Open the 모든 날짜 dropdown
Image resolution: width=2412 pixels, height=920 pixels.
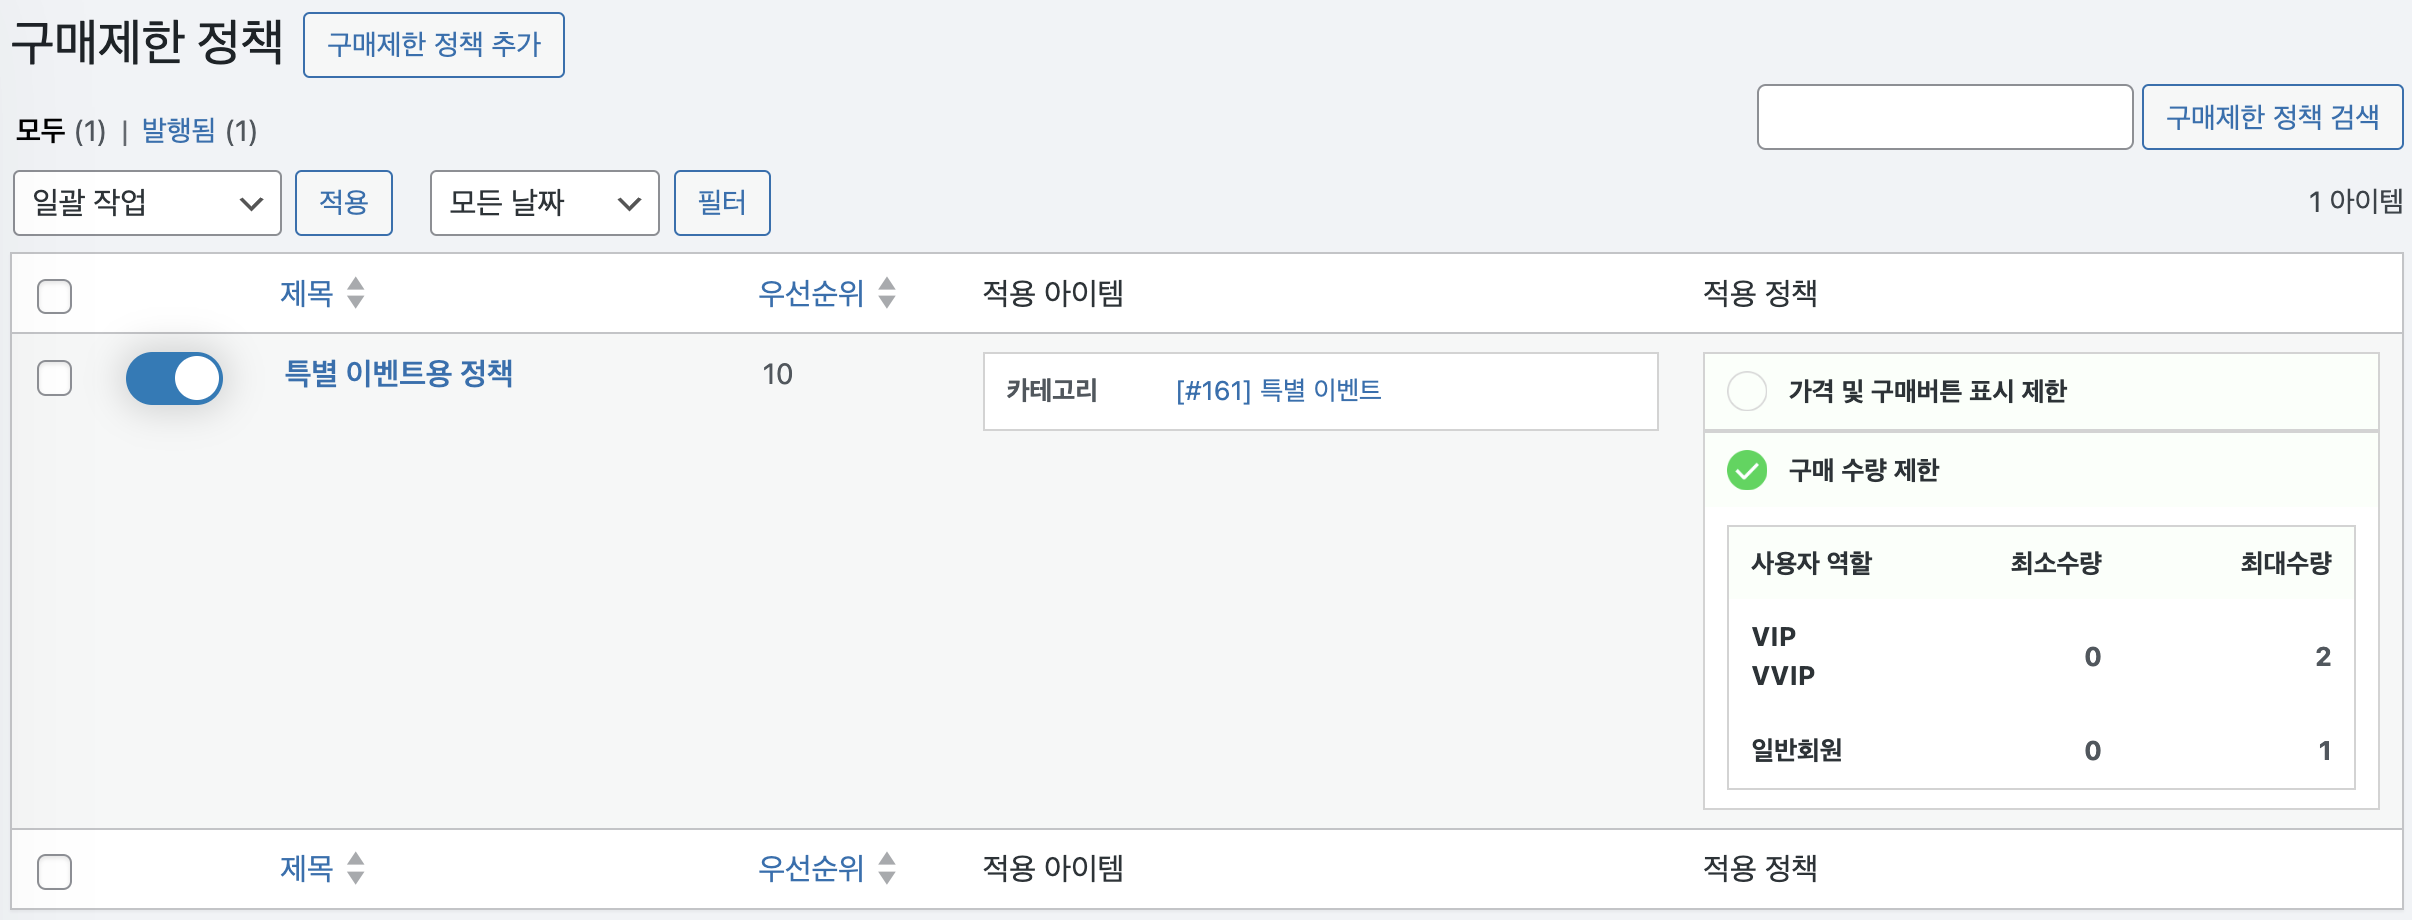[544, 203]
